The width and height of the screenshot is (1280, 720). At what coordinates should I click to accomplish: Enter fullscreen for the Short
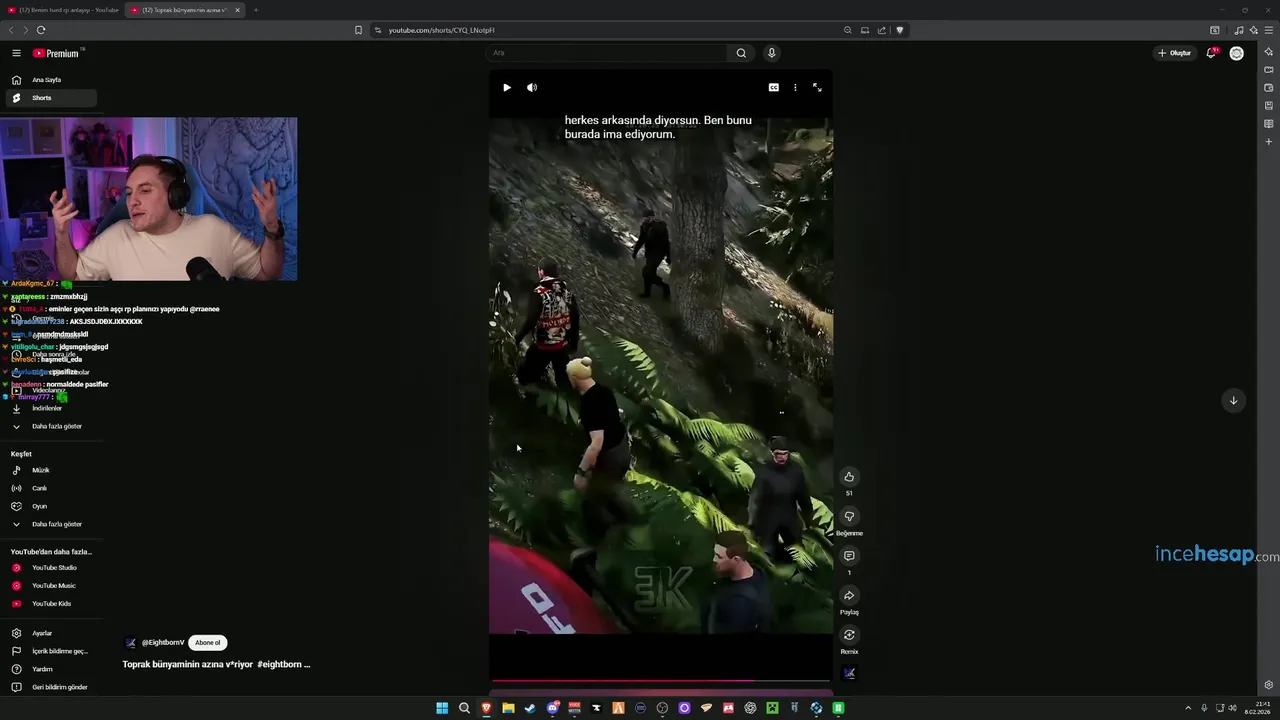(817, 88)
